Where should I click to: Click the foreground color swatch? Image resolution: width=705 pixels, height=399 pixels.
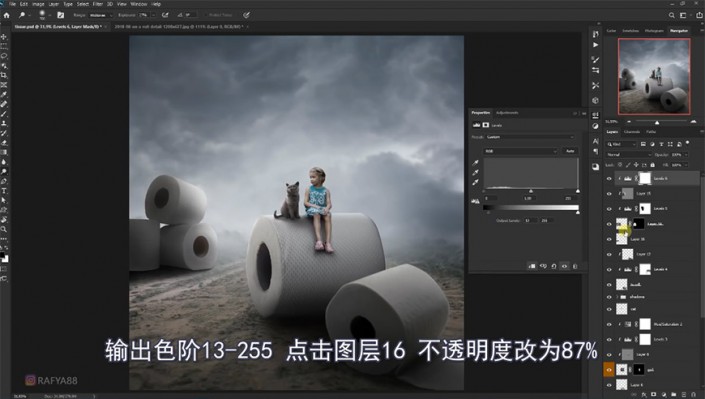pos(3,256)
